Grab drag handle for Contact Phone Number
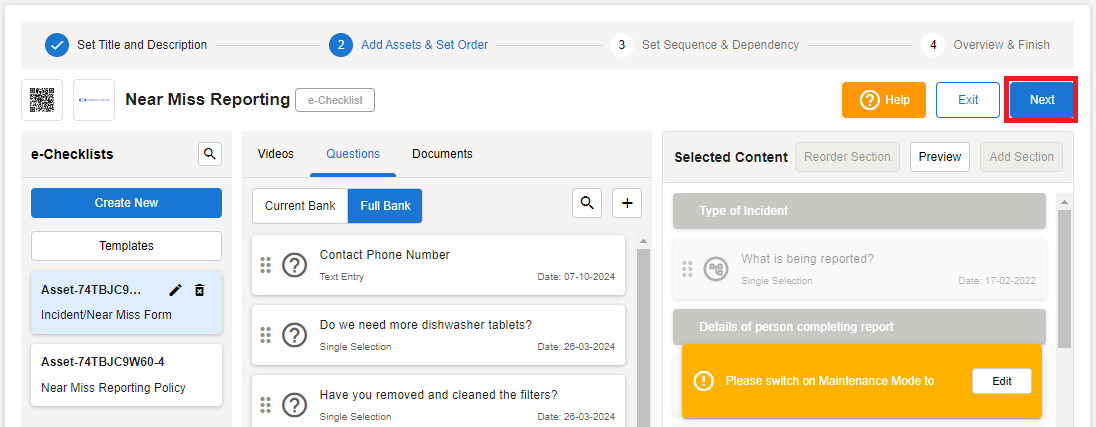 click(x=266, y=265)
